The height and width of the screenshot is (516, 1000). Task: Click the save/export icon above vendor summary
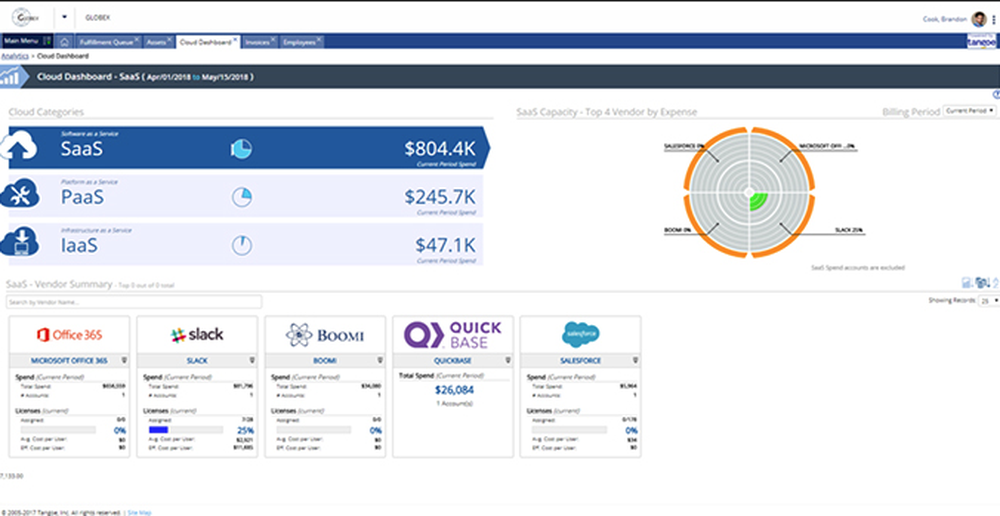(966, 283)
